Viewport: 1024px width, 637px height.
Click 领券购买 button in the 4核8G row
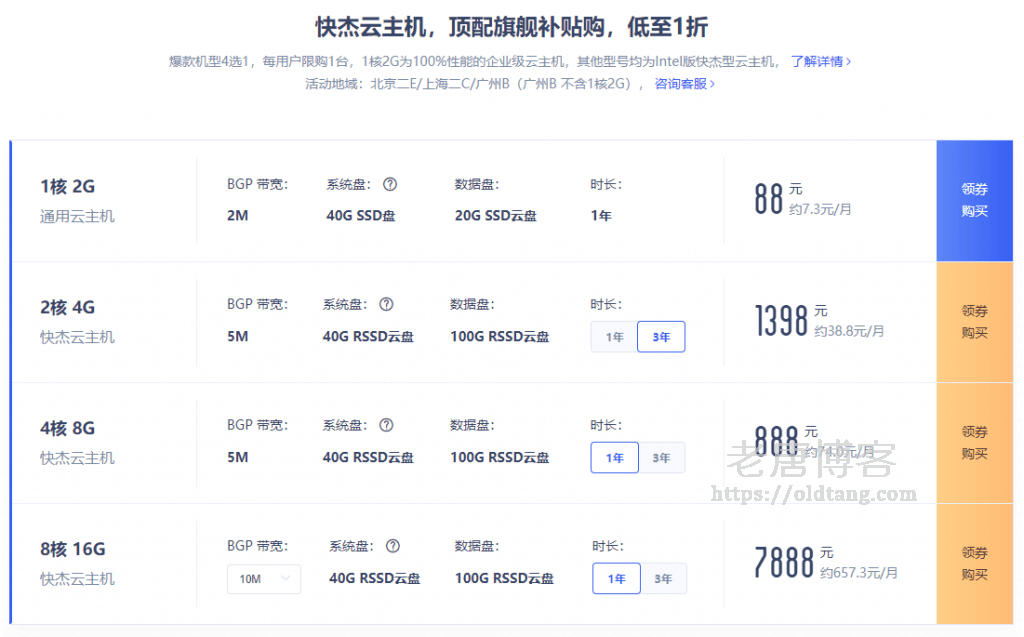[974, 443]
